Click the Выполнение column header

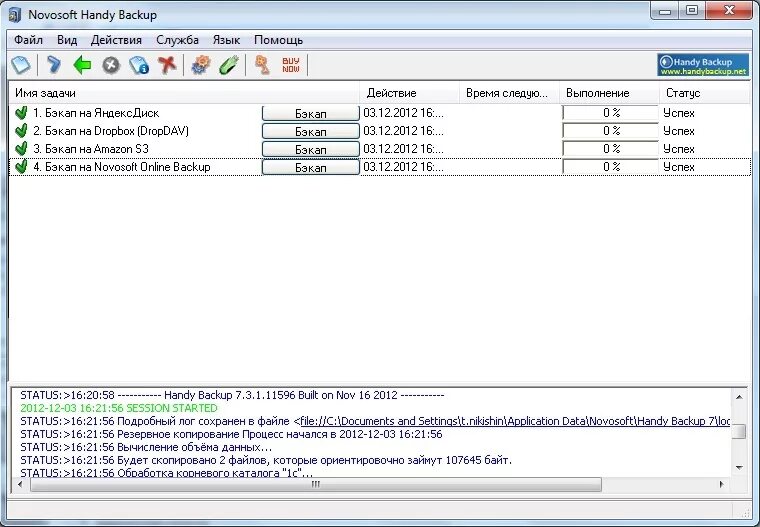tap(610, 93)
